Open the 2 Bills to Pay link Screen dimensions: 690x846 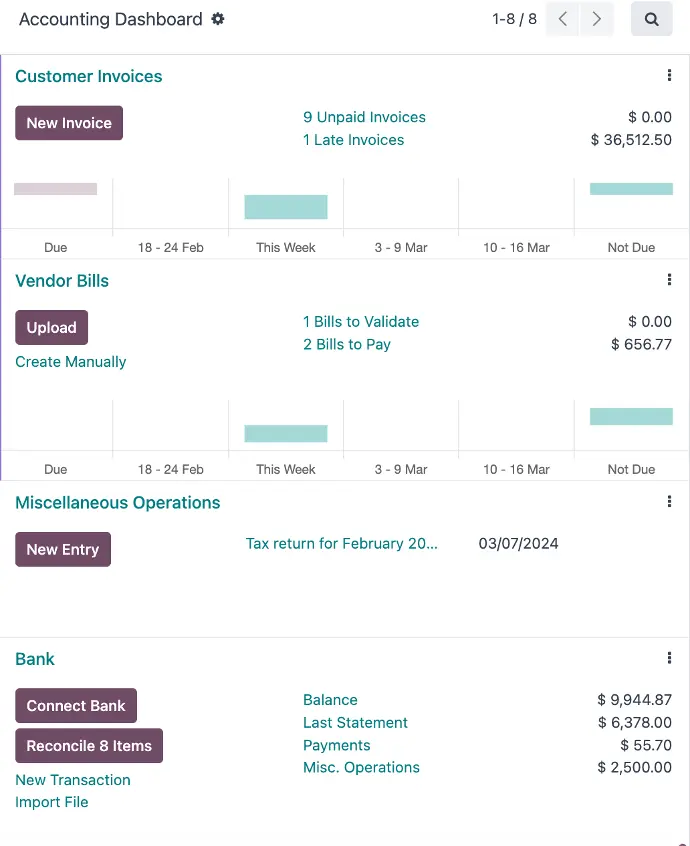[347, 344]
